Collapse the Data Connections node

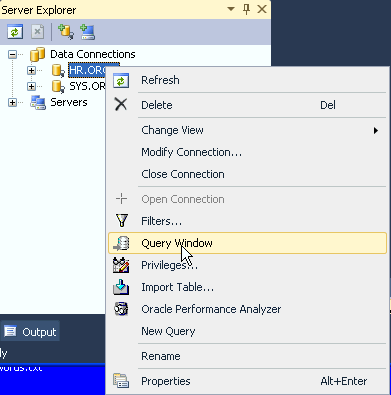pos(12,54)
